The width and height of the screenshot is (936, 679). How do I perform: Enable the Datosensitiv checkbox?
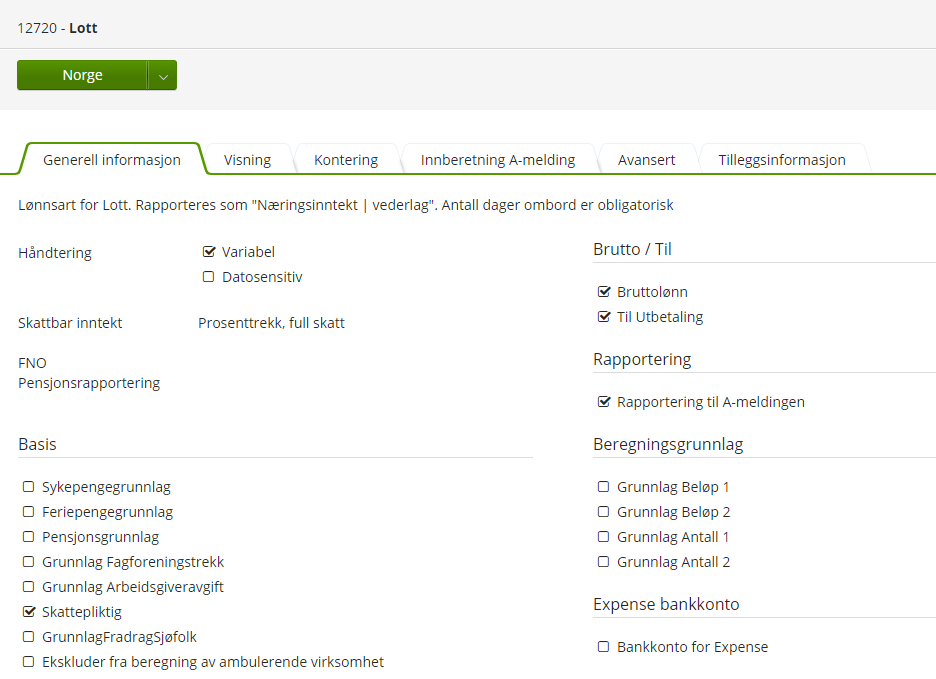point(209,277)
